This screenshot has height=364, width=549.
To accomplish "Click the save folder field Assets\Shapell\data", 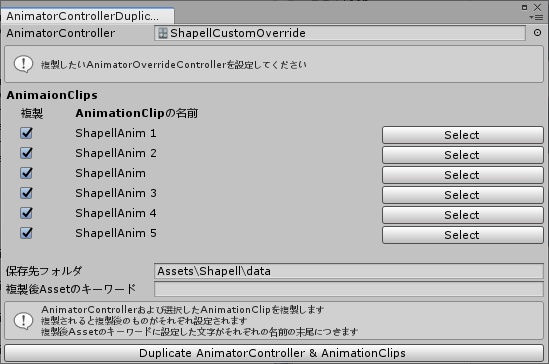I will tap(349, 271).
